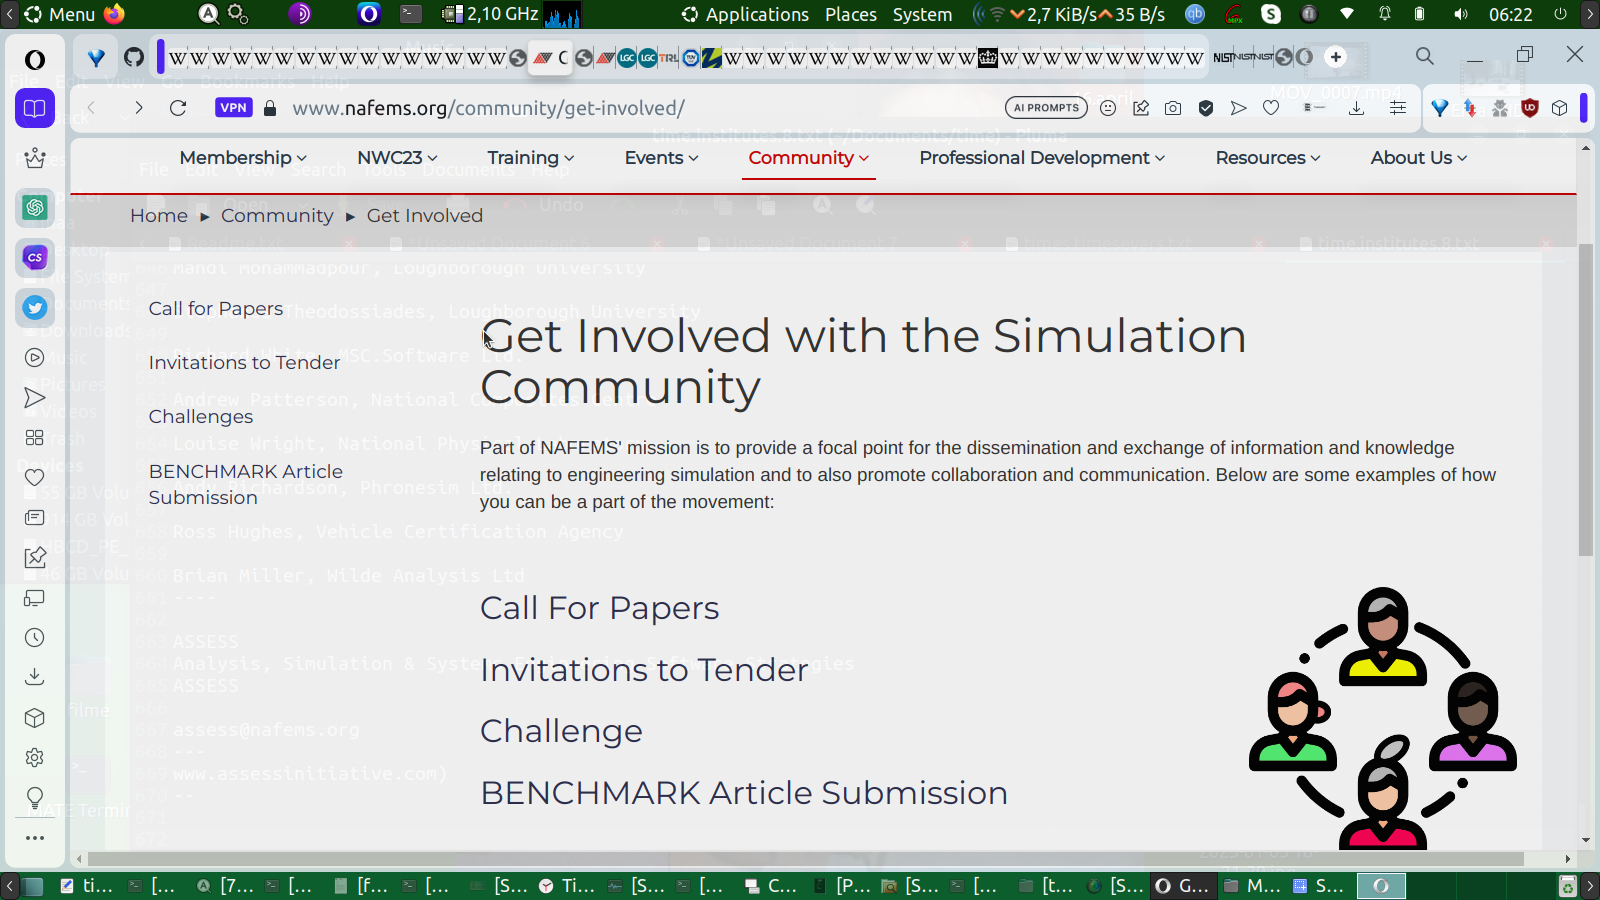The width and height of the screenshot is (1600, 900).
Task: Open the Opera main menu logo
Action: [x=35, y=59]
